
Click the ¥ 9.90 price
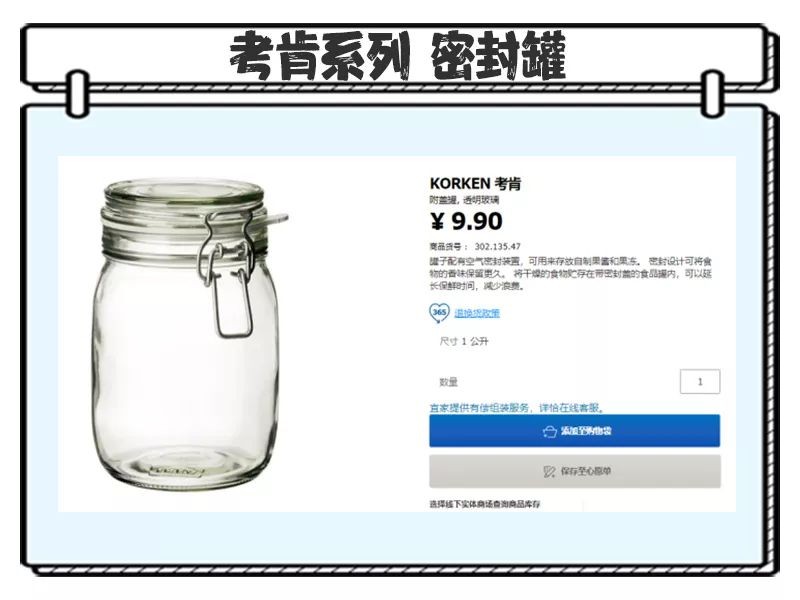coord(466,221)
